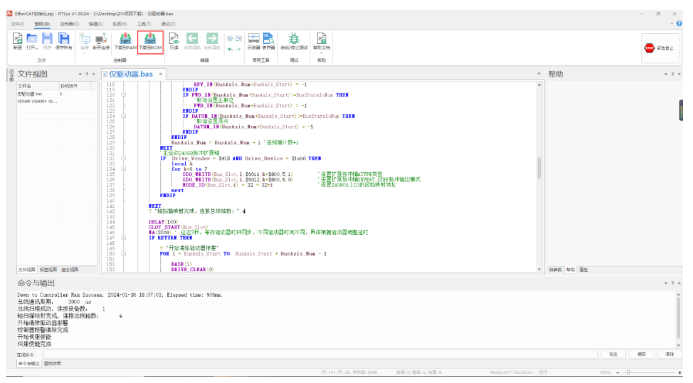Select the 仅驱动器.bas row in file list

[56, 94]
